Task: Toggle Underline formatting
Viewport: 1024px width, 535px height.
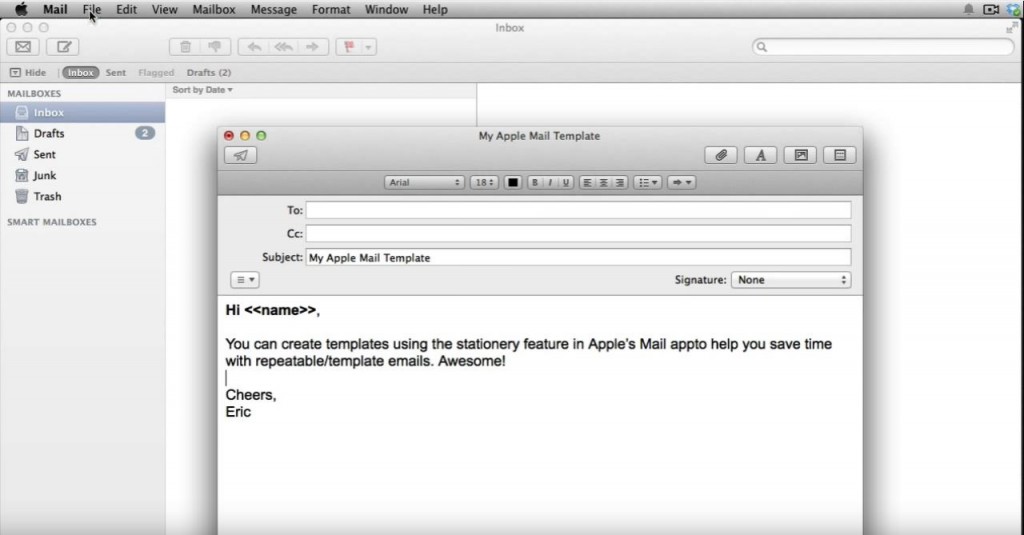Action: click(x=566, y=182)
